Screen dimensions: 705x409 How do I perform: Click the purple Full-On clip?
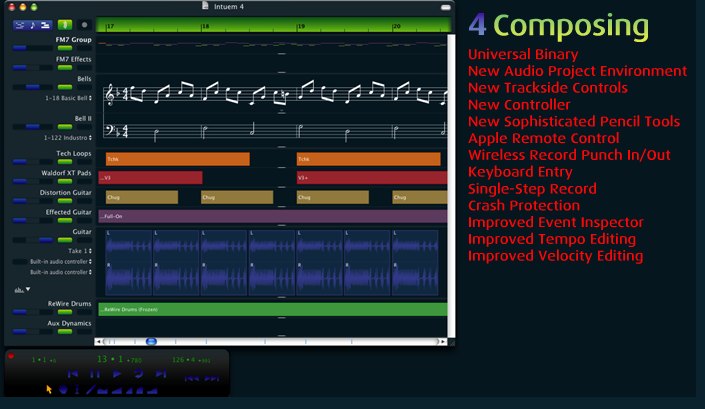(x=272, y=216)
